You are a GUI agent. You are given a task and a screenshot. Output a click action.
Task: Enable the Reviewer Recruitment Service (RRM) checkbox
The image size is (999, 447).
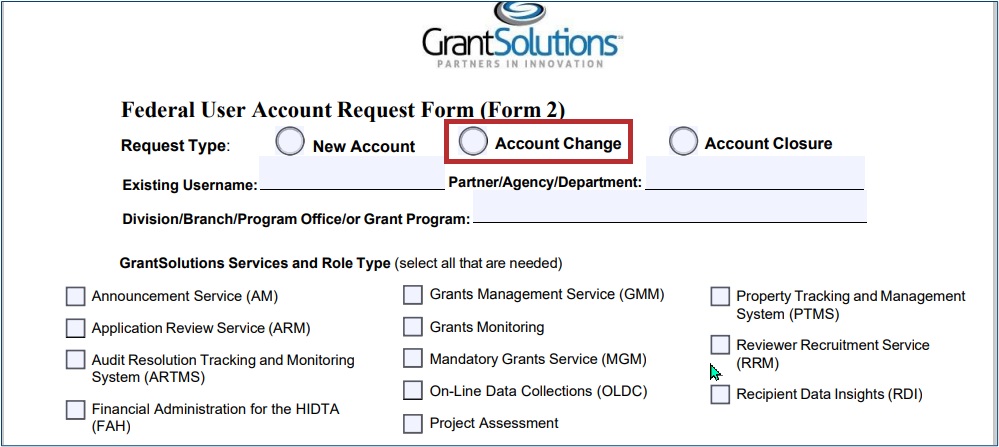(720, 345)
